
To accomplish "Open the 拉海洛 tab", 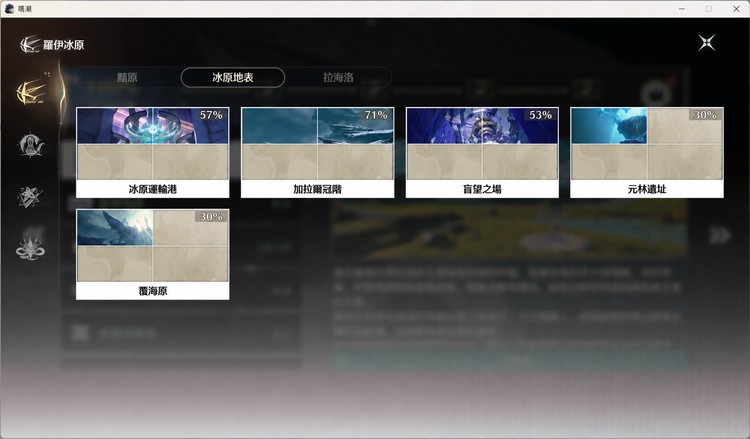I will (338, 77).
